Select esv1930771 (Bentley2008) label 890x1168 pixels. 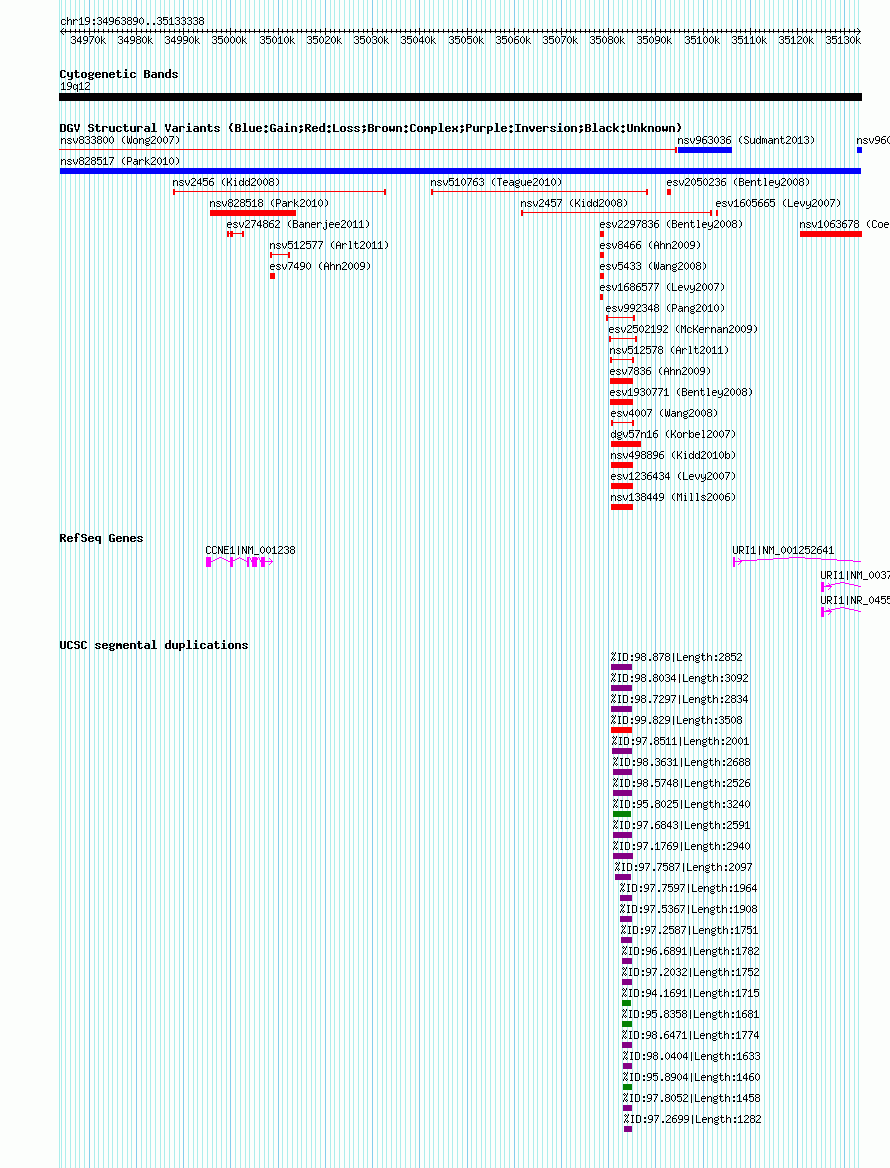(x=681, y=391)
